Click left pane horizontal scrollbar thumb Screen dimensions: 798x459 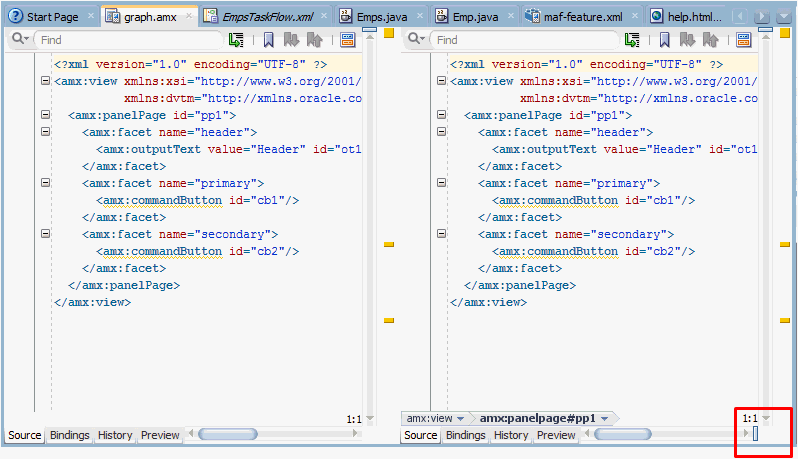click(228, 434)
